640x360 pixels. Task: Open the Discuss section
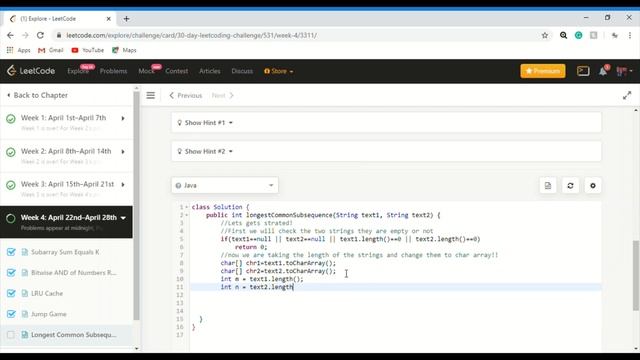[x=242, y=71]
